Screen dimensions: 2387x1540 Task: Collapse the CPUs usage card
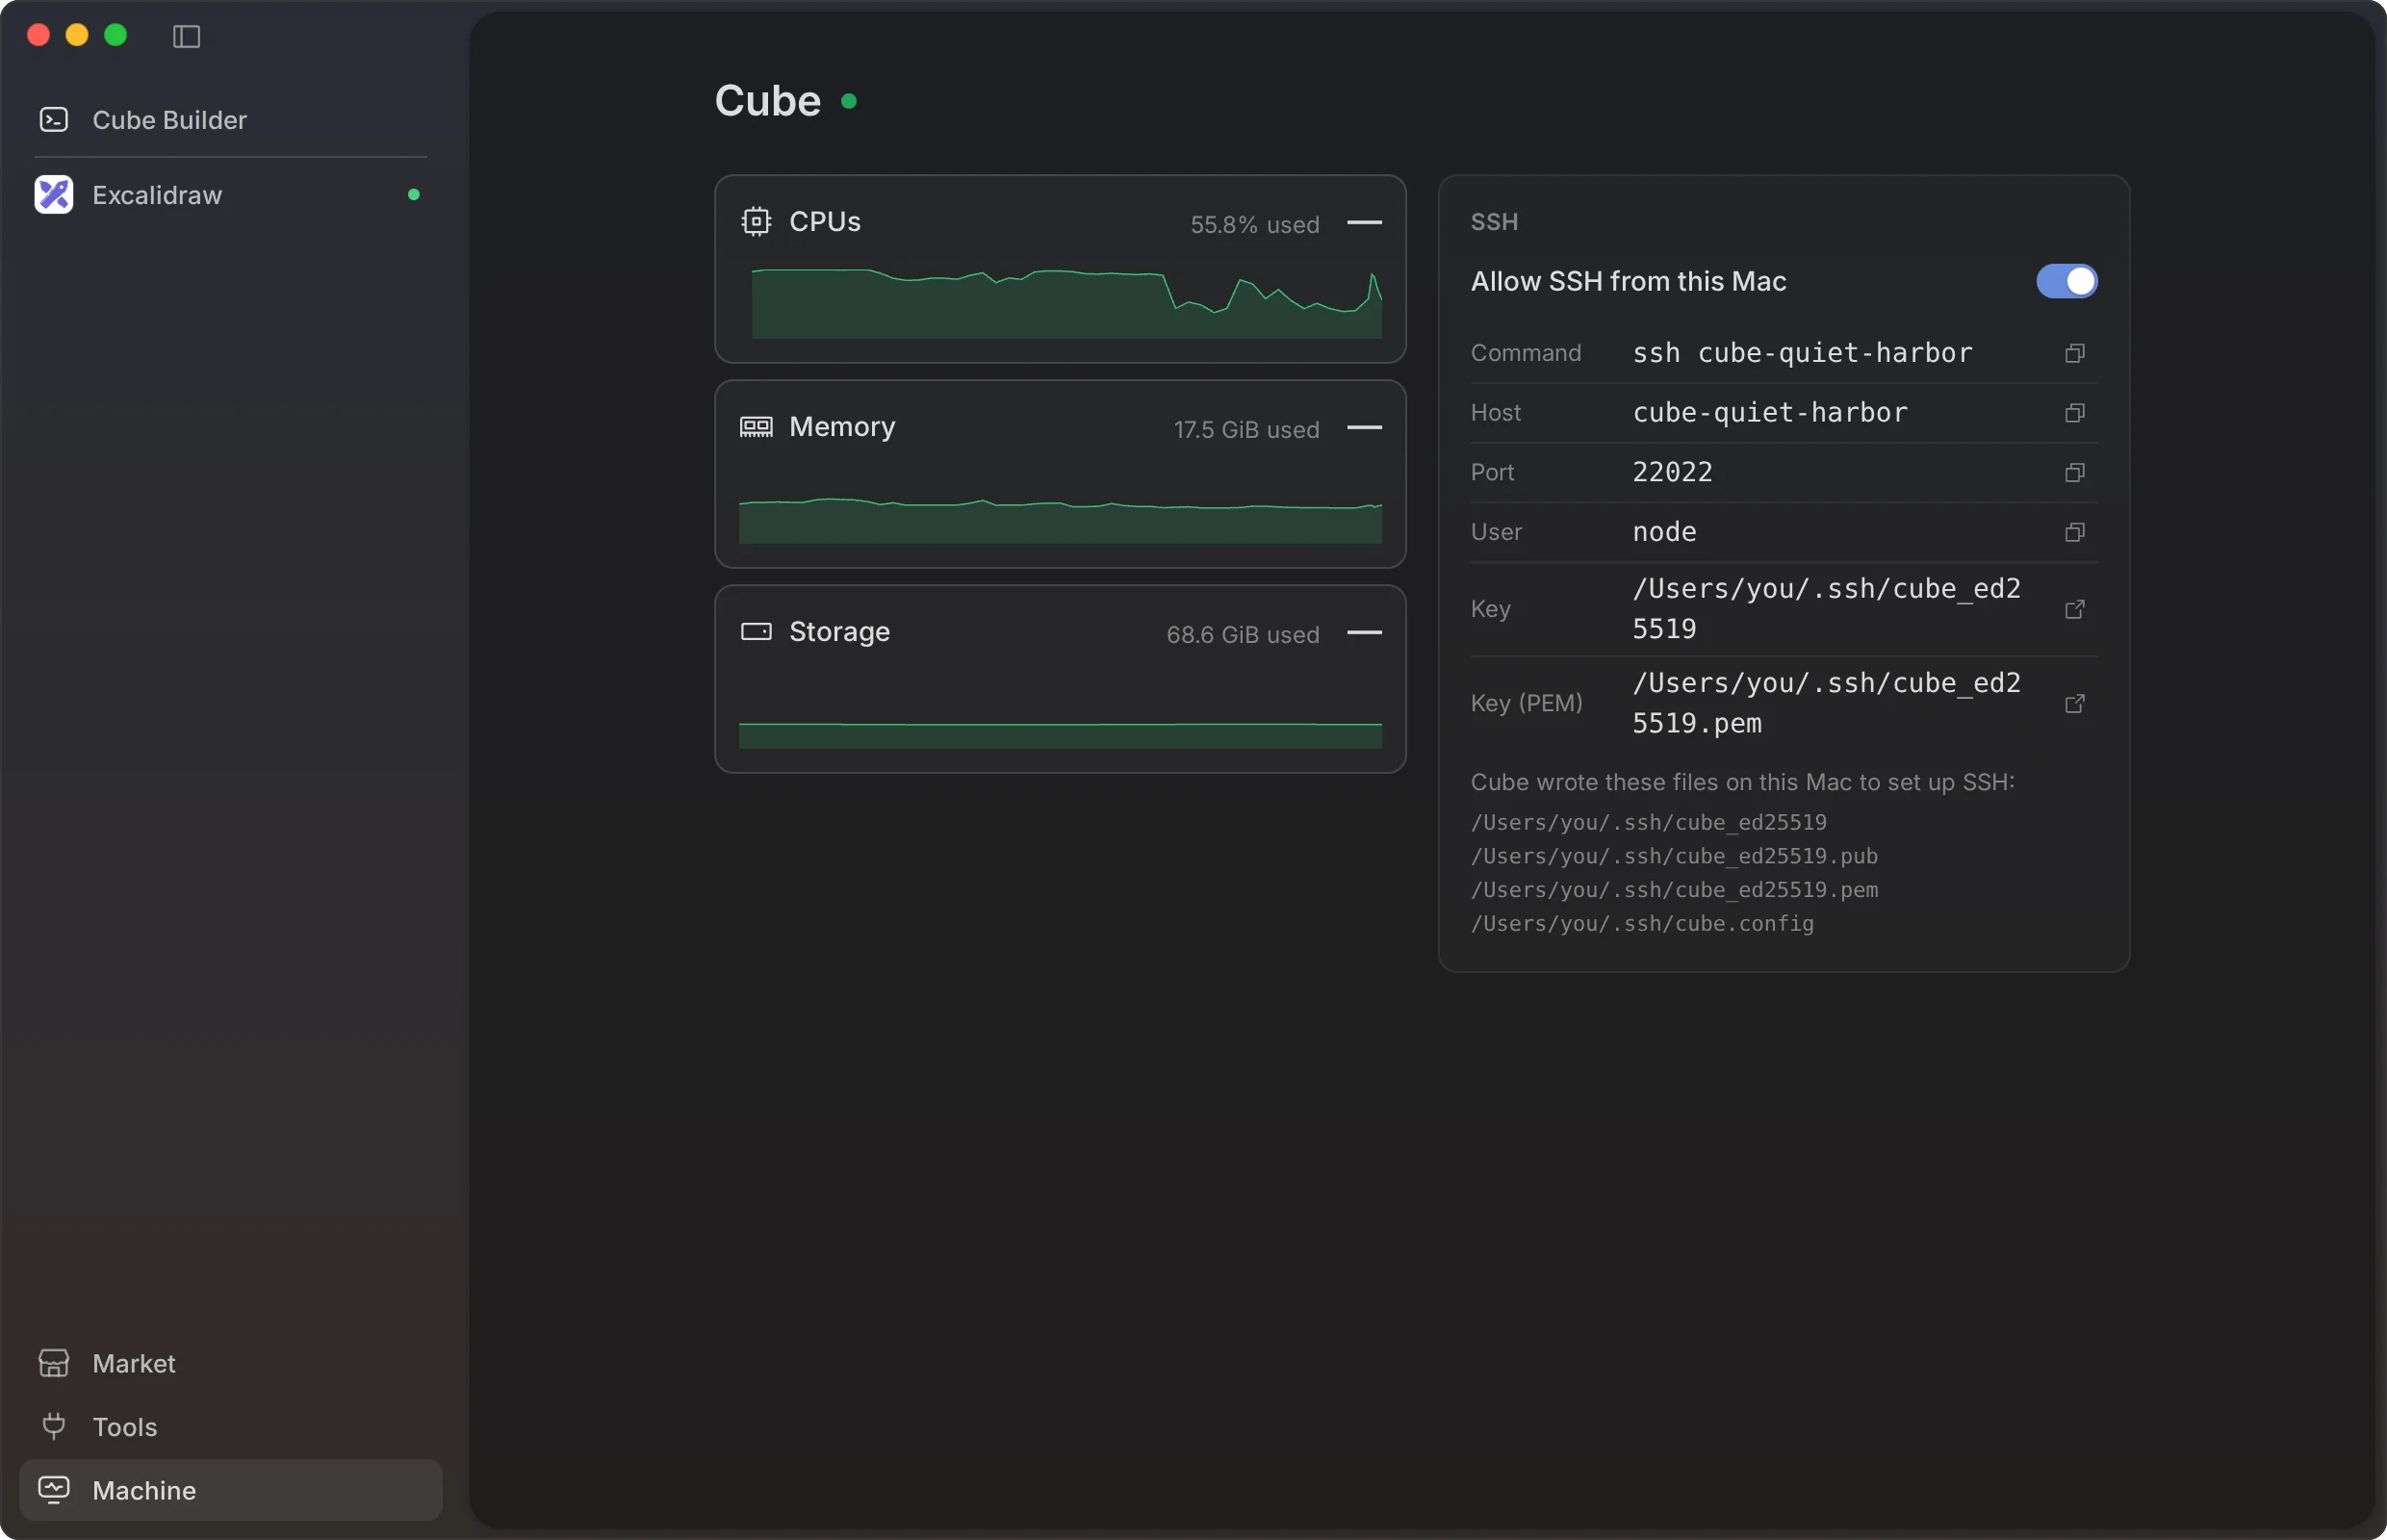pyautogui.click(x=1365, y=222)
